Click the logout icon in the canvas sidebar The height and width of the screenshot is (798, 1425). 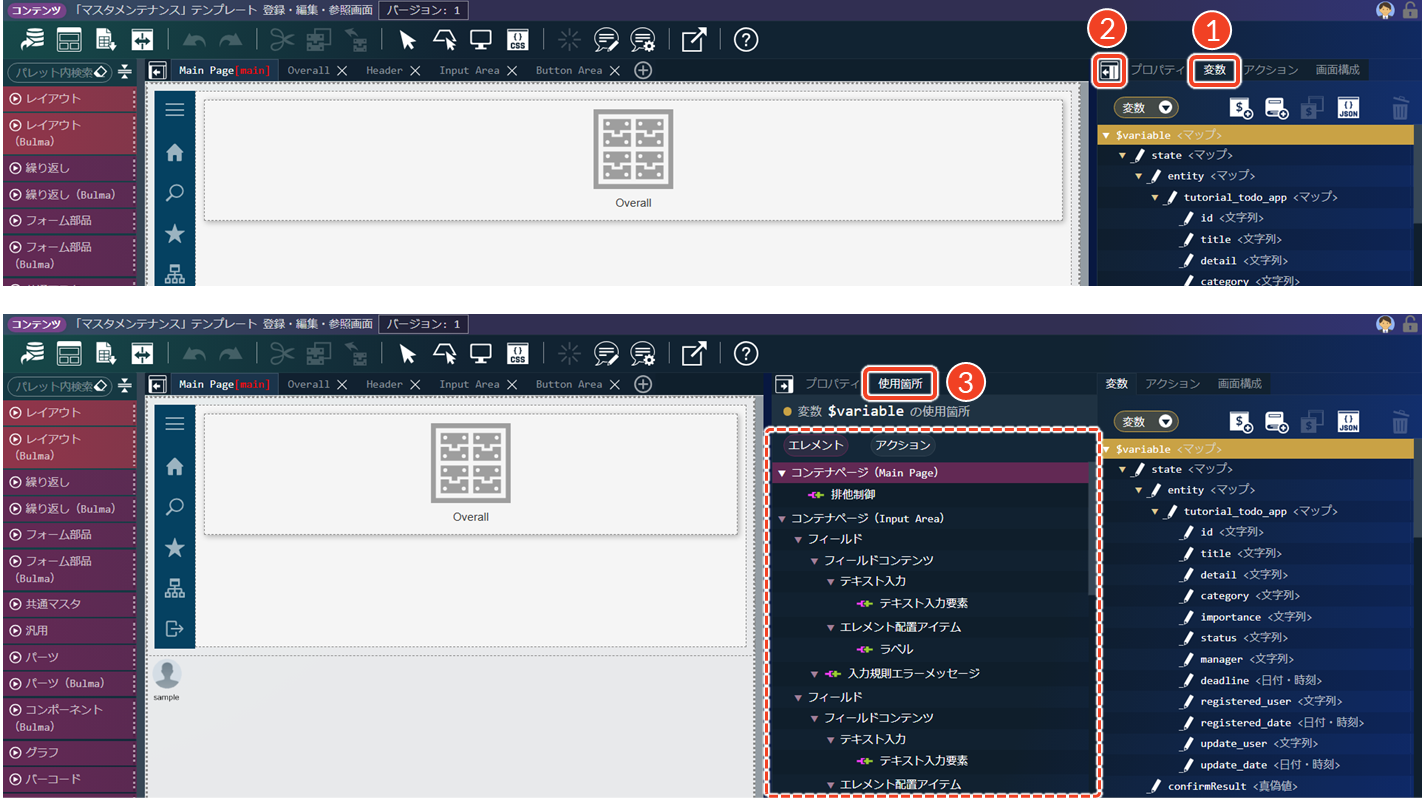coord(174,629)
